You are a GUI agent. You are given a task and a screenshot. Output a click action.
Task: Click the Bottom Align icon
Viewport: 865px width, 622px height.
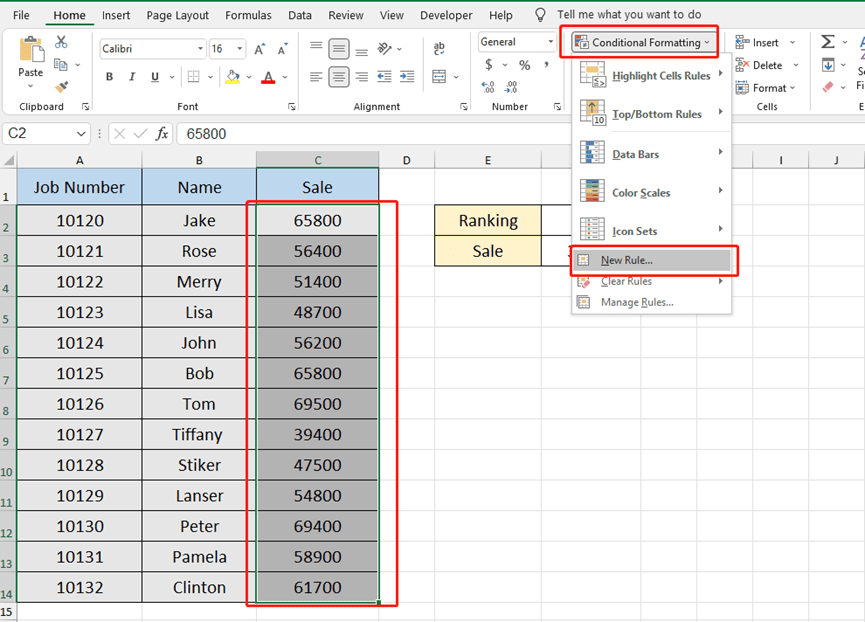(362, 50)
